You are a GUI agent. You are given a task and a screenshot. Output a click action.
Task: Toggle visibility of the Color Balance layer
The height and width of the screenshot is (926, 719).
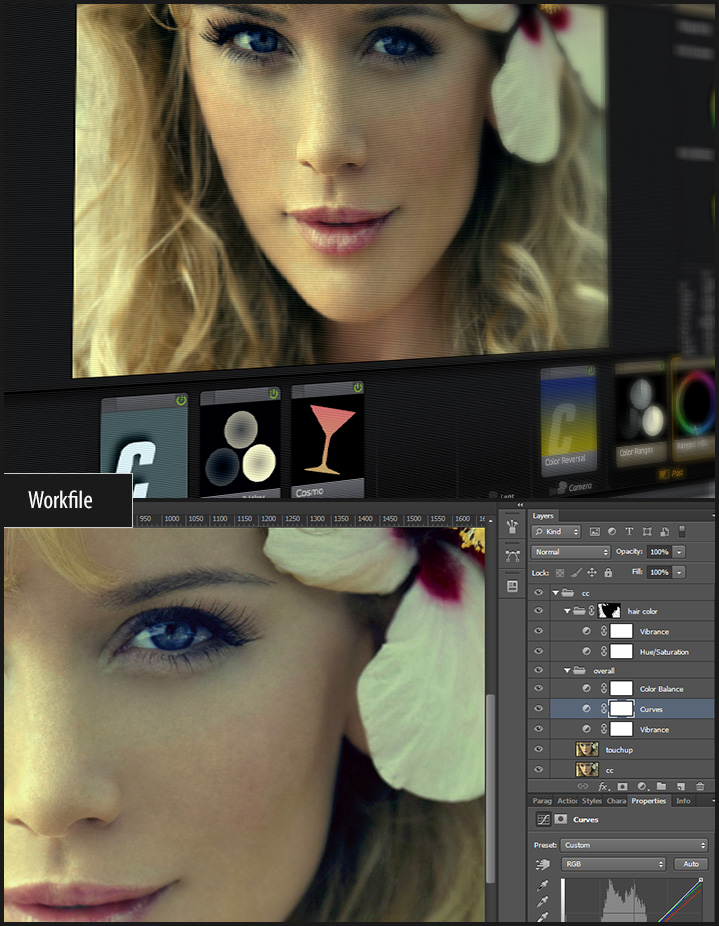click(x=539, y=689)
